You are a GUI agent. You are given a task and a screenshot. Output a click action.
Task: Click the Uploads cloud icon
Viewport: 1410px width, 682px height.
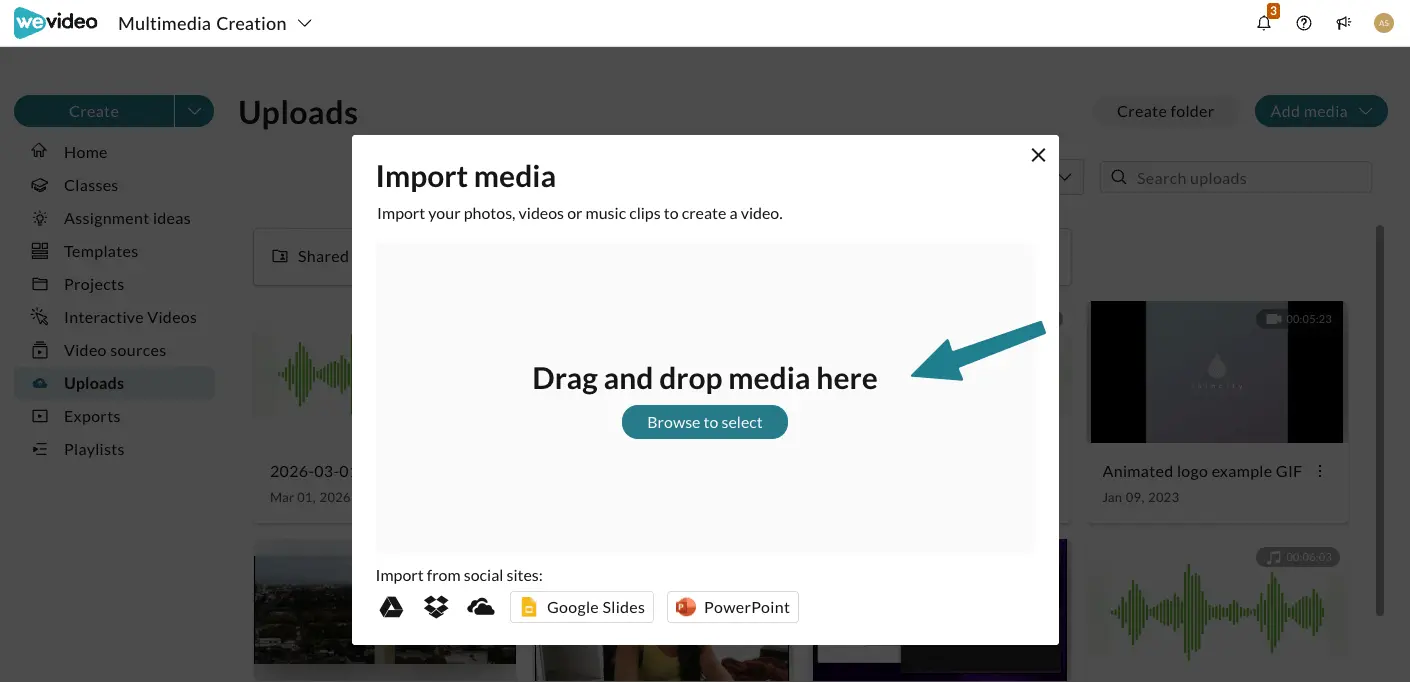point(40,383)
